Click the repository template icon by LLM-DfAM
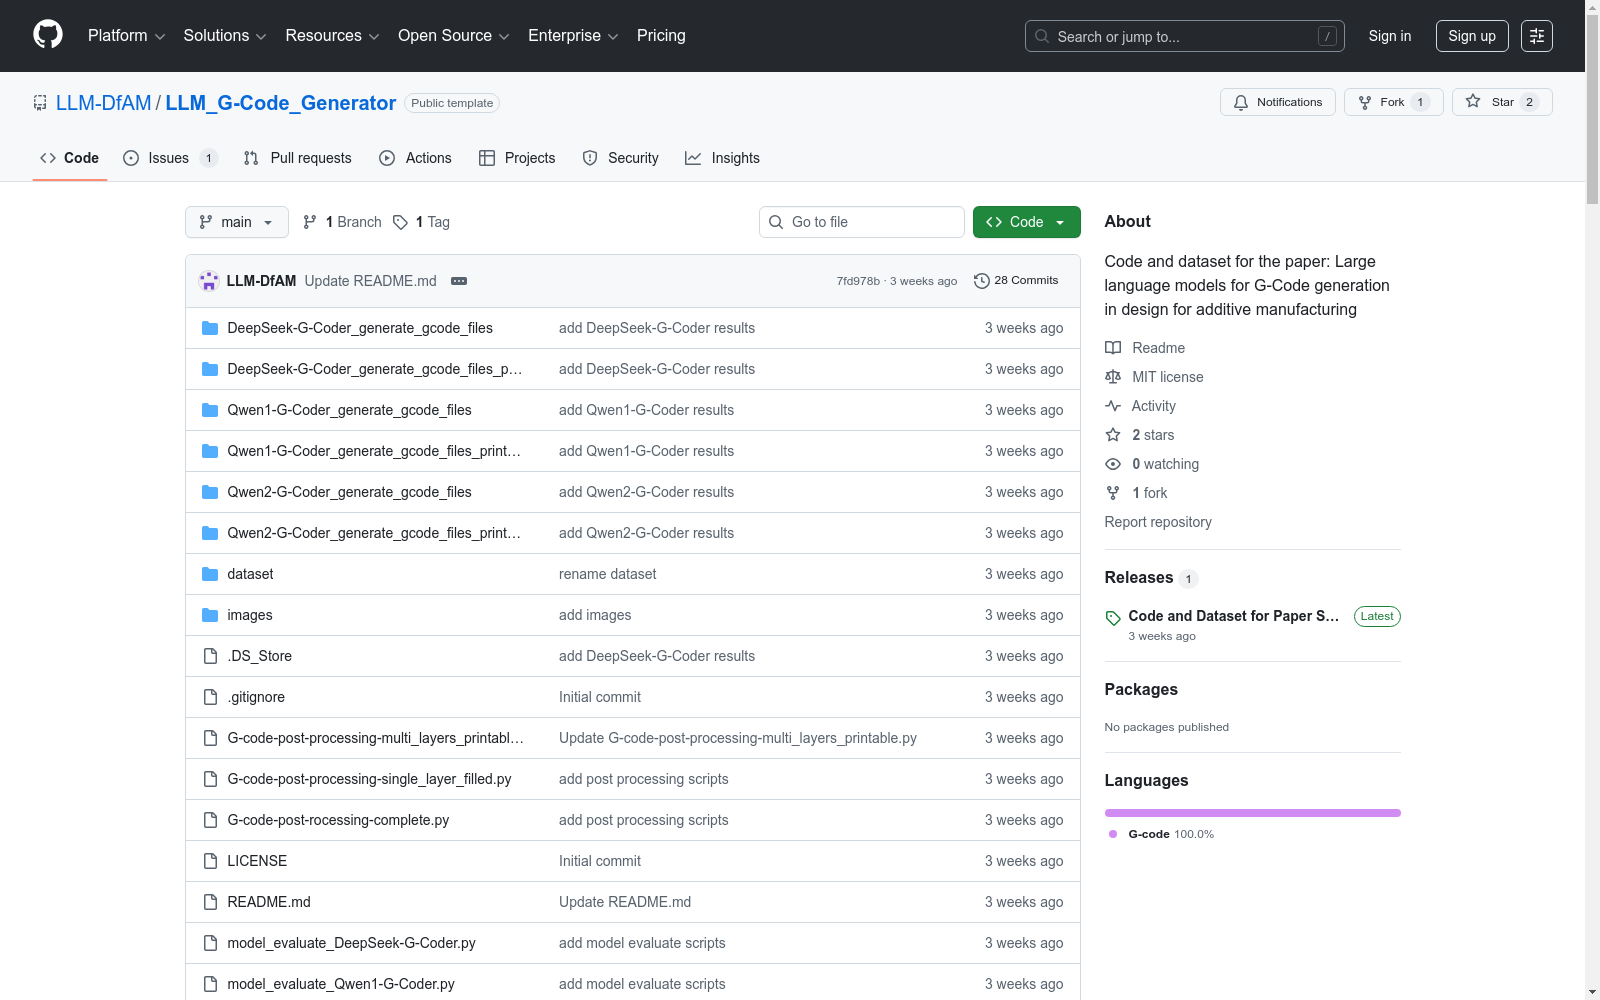Viewport: 1600px width, 1000px height. point(40,103)
